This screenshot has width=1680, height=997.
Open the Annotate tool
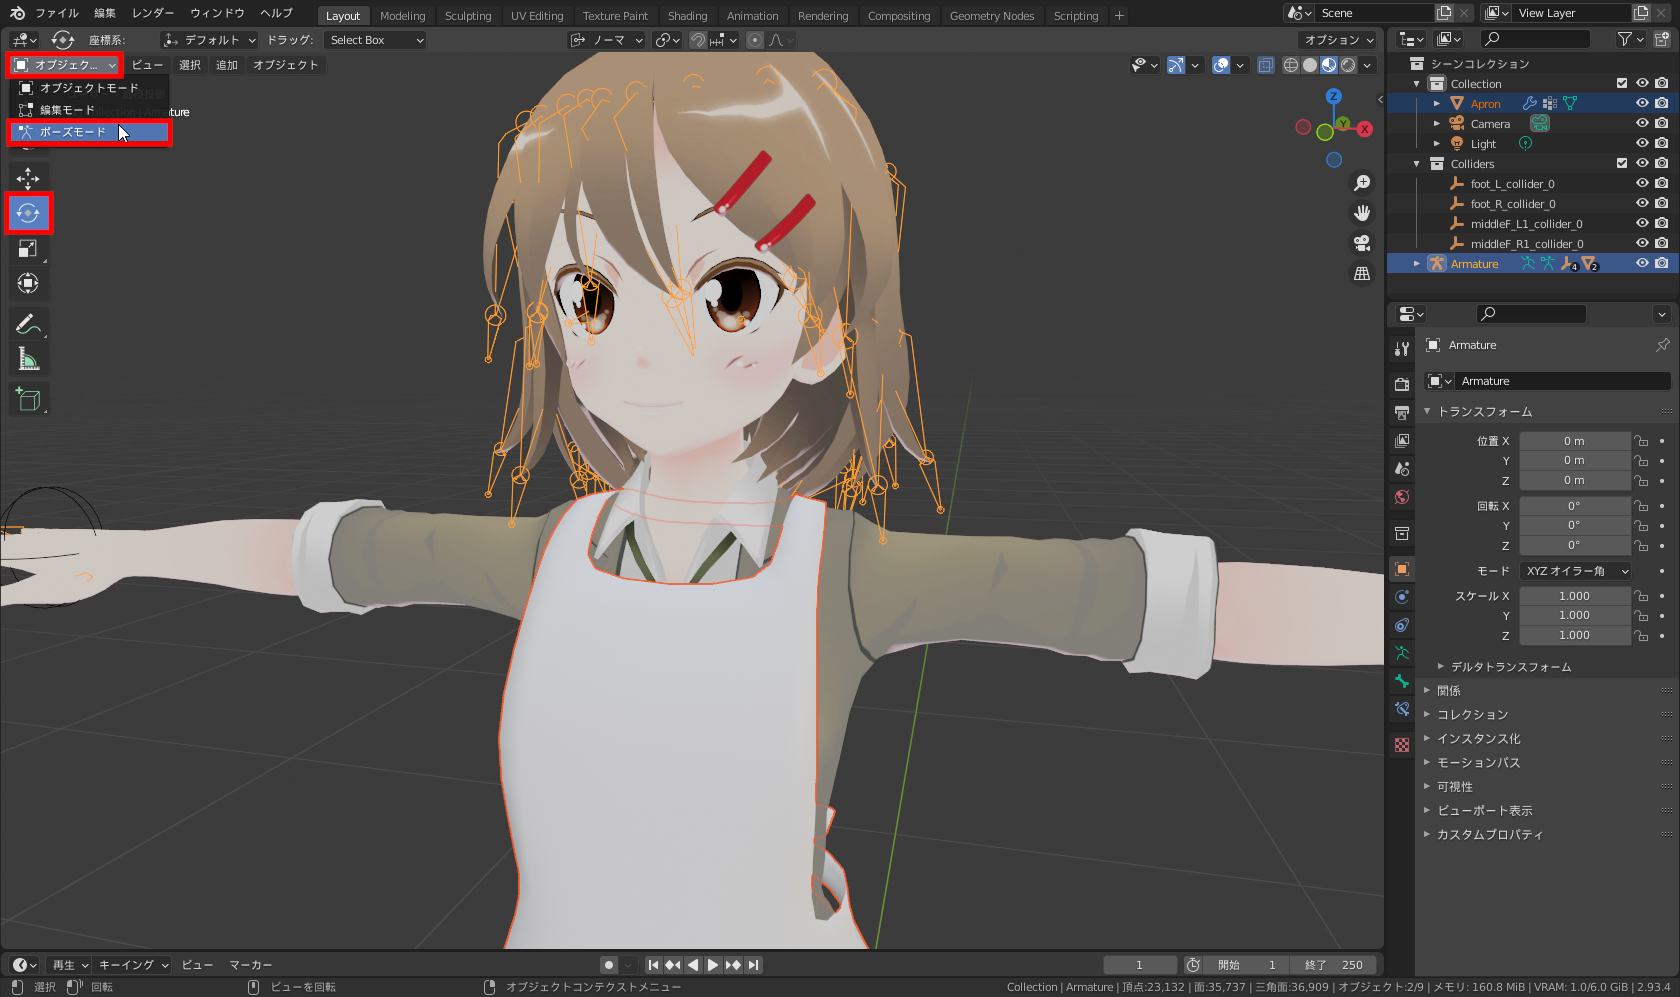click(x=28, y=322)
